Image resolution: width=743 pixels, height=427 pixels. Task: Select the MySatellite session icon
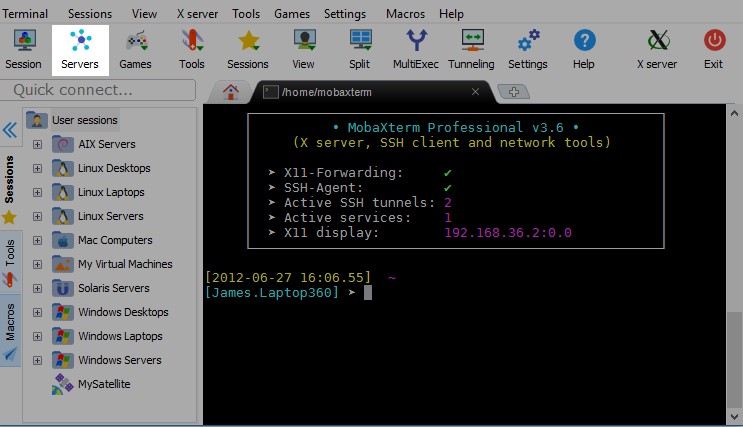[x=63, y=384]
